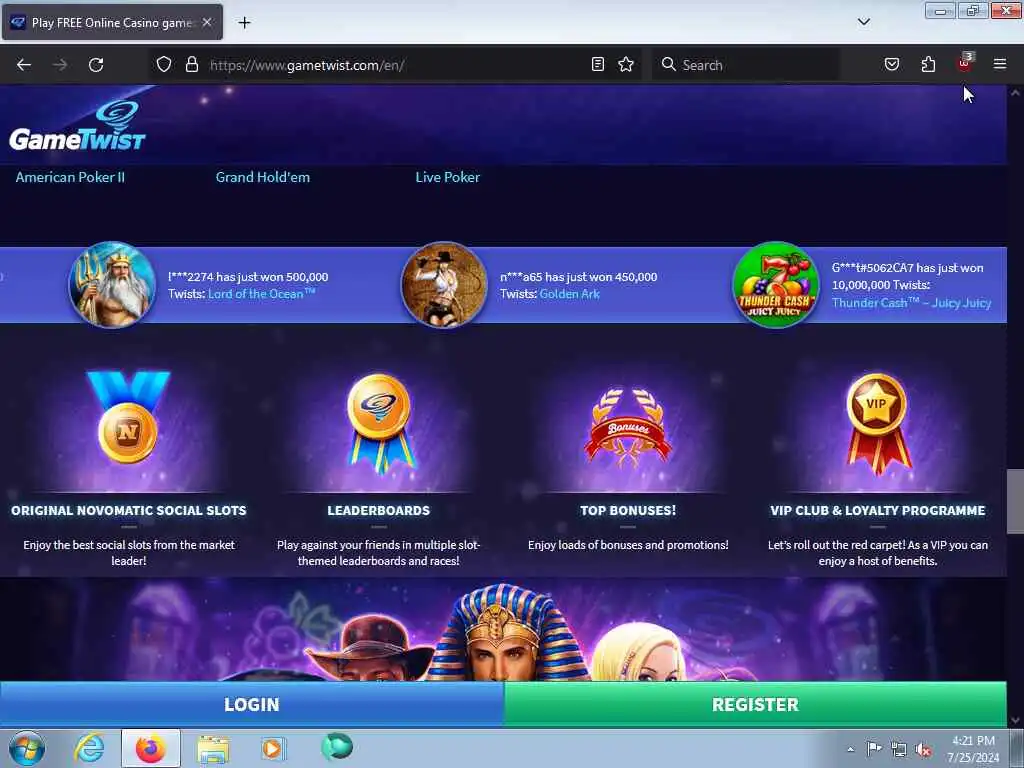
Task: Click the green globe taskbar icon
Action: 337,747
